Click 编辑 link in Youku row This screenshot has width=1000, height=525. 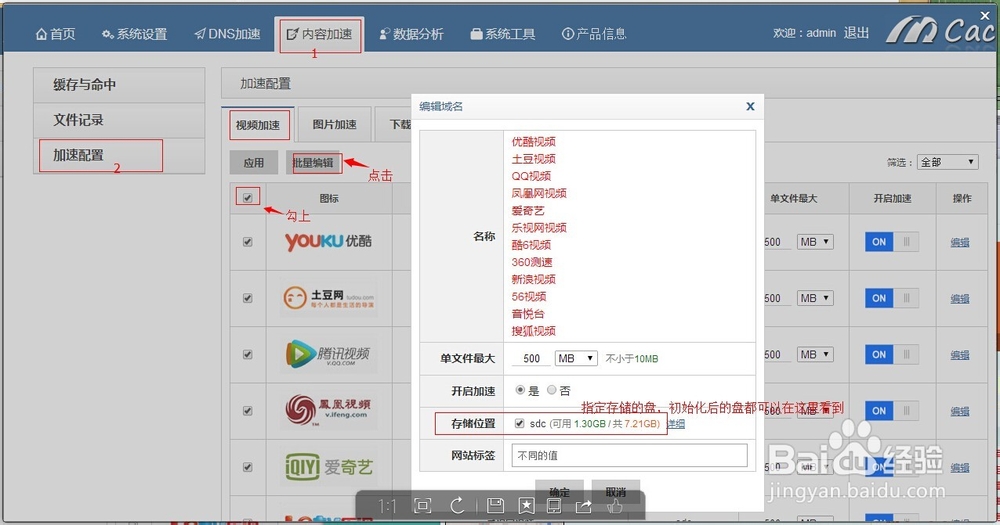tap(960, 242)
